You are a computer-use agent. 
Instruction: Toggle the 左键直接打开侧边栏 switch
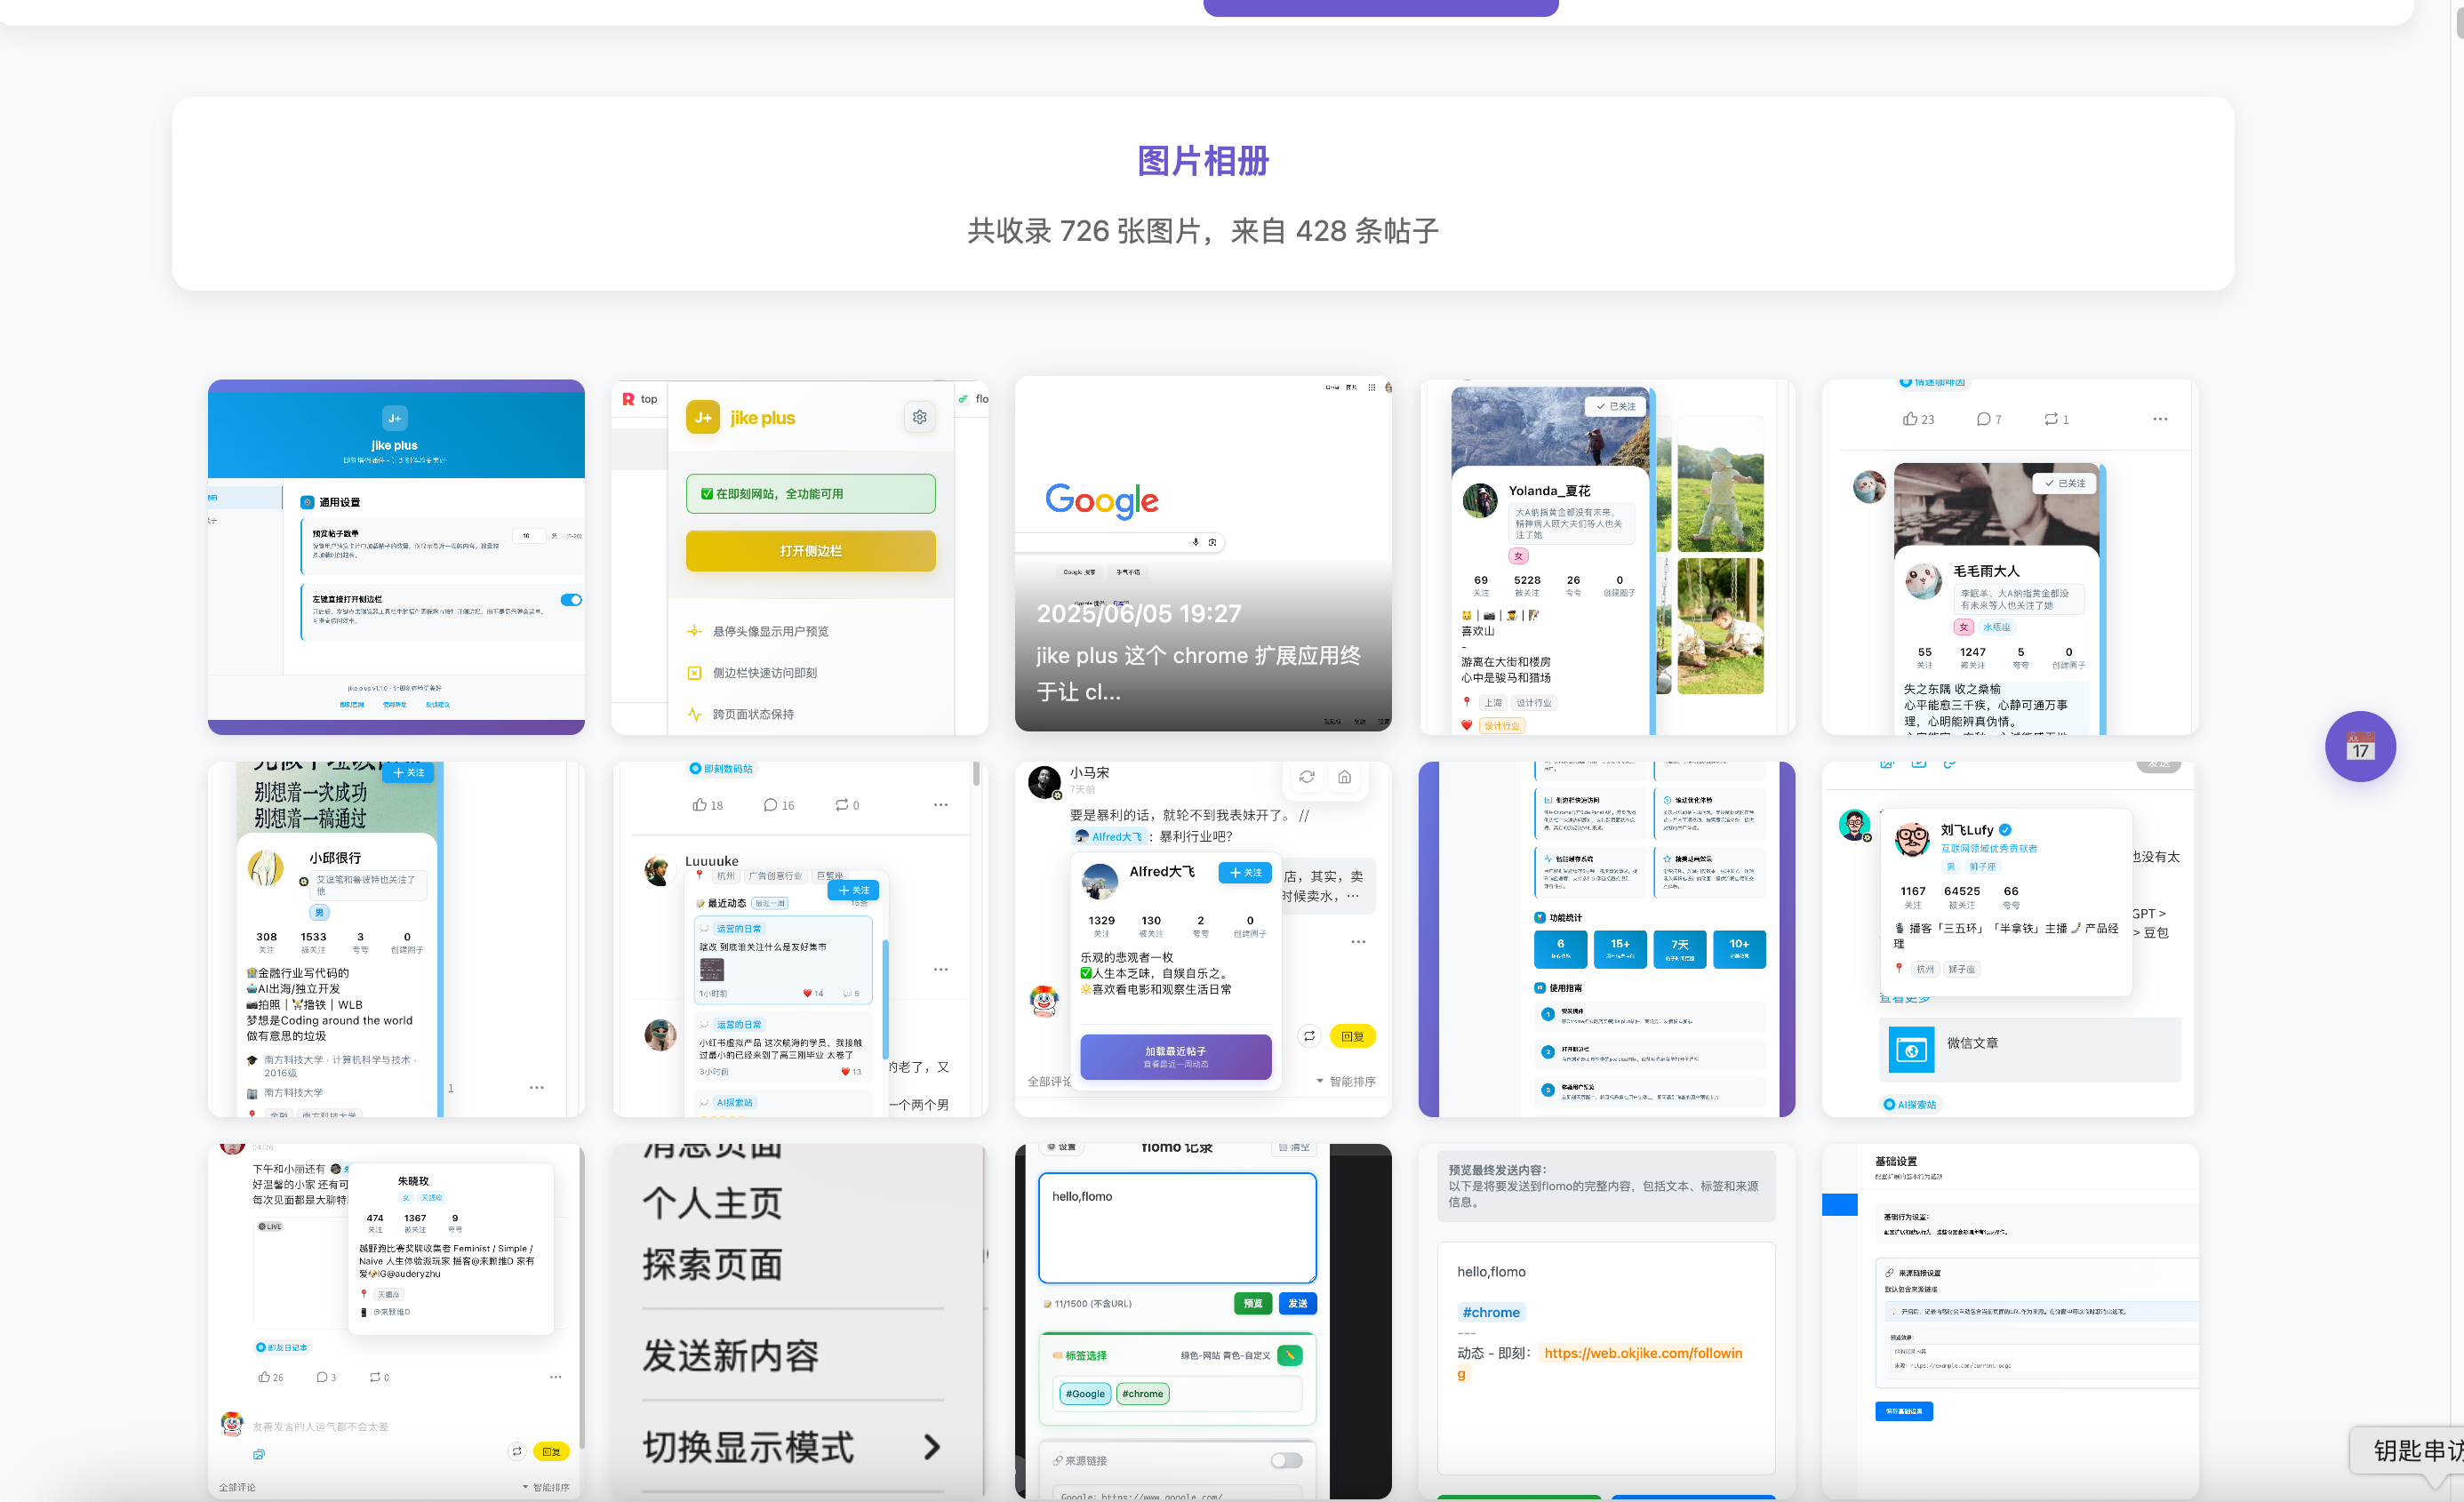coord(571,600)
